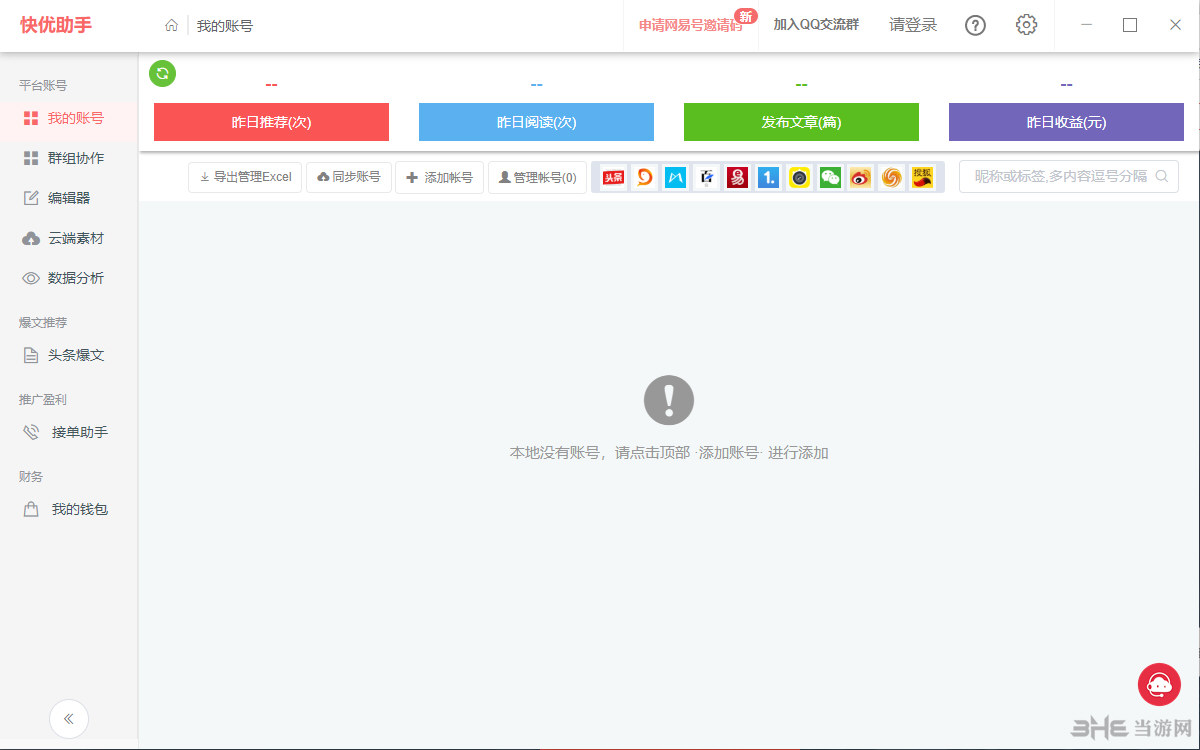The width and height of the screenshot is (1200, 750).
Task: Open 我的钱包 in the sidebar
Action: coord(68,509)
